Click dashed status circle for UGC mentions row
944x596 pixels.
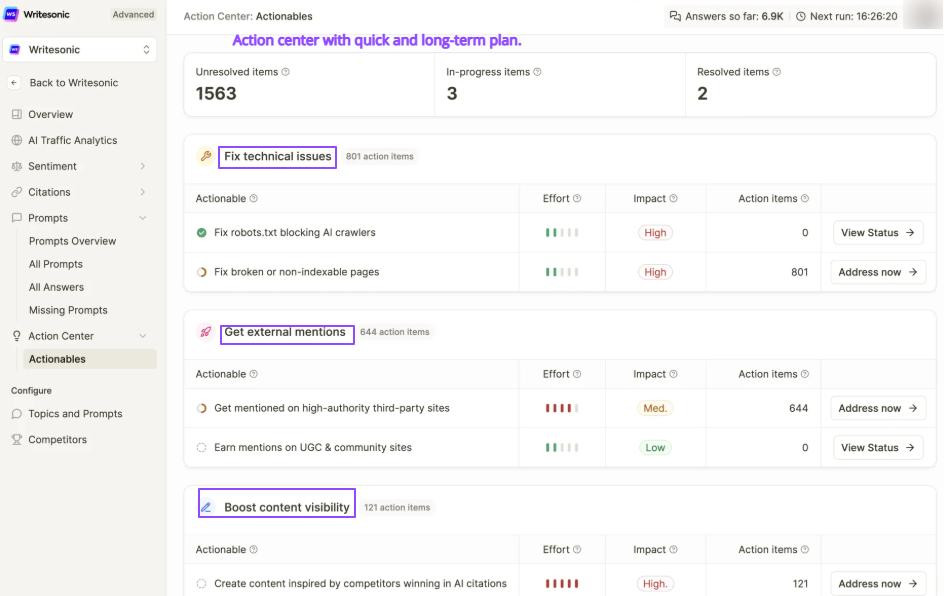[202, 448]
